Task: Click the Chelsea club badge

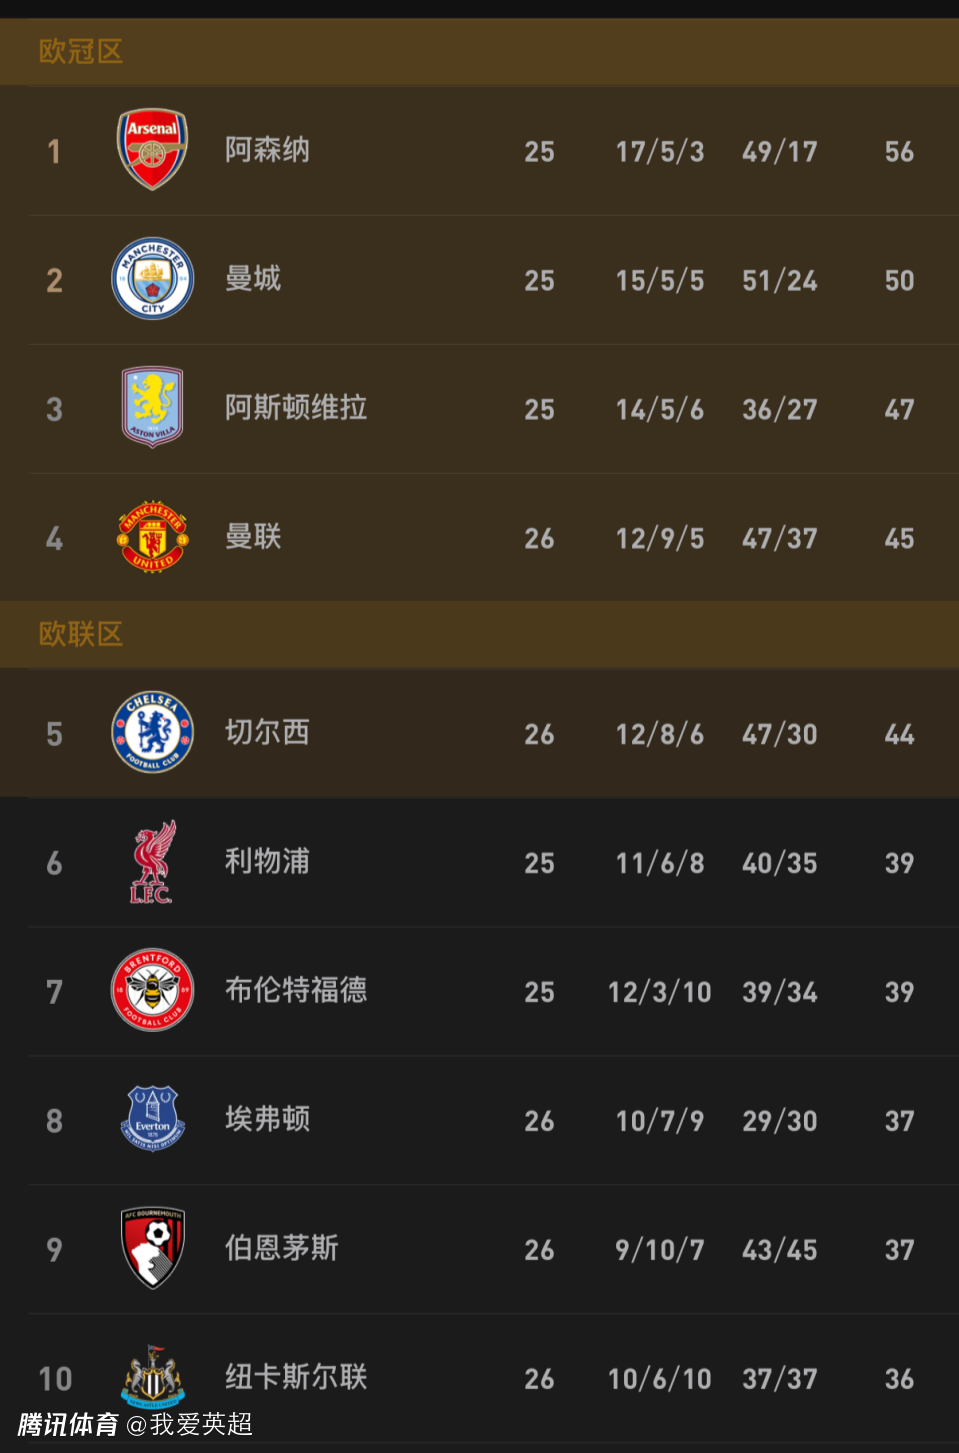Action: click(x=152, y=733)
